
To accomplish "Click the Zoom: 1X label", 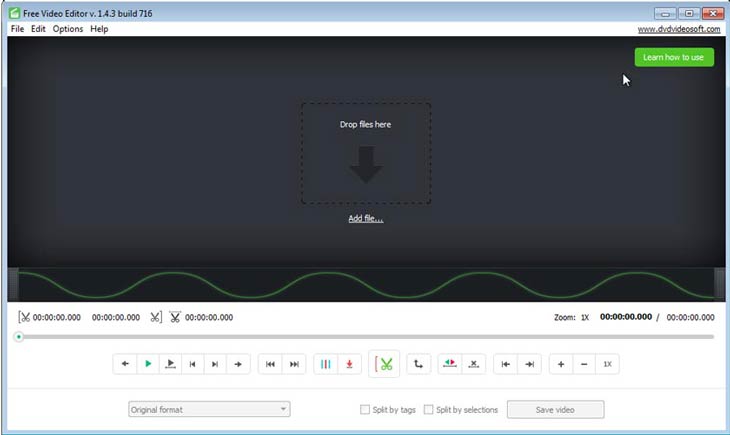I will point(571,317).
